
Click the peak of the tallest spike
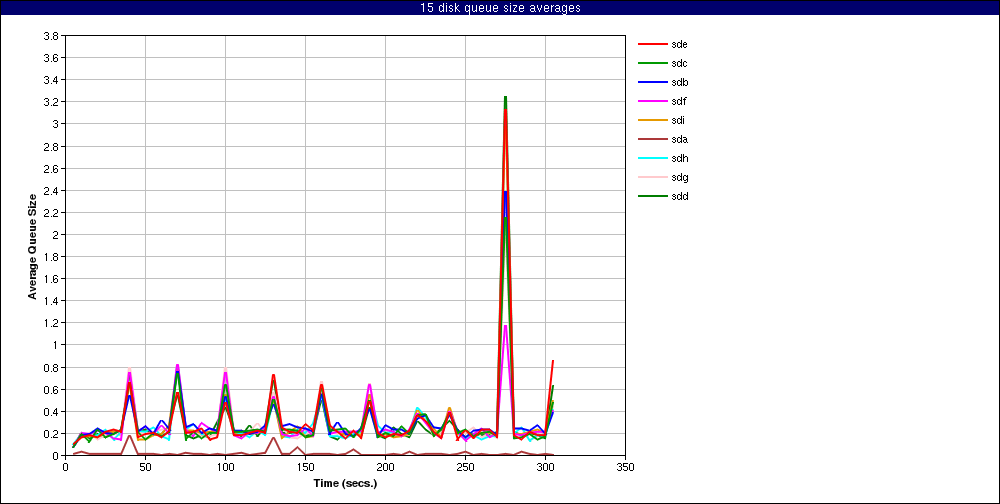click(x=505, y=98)
